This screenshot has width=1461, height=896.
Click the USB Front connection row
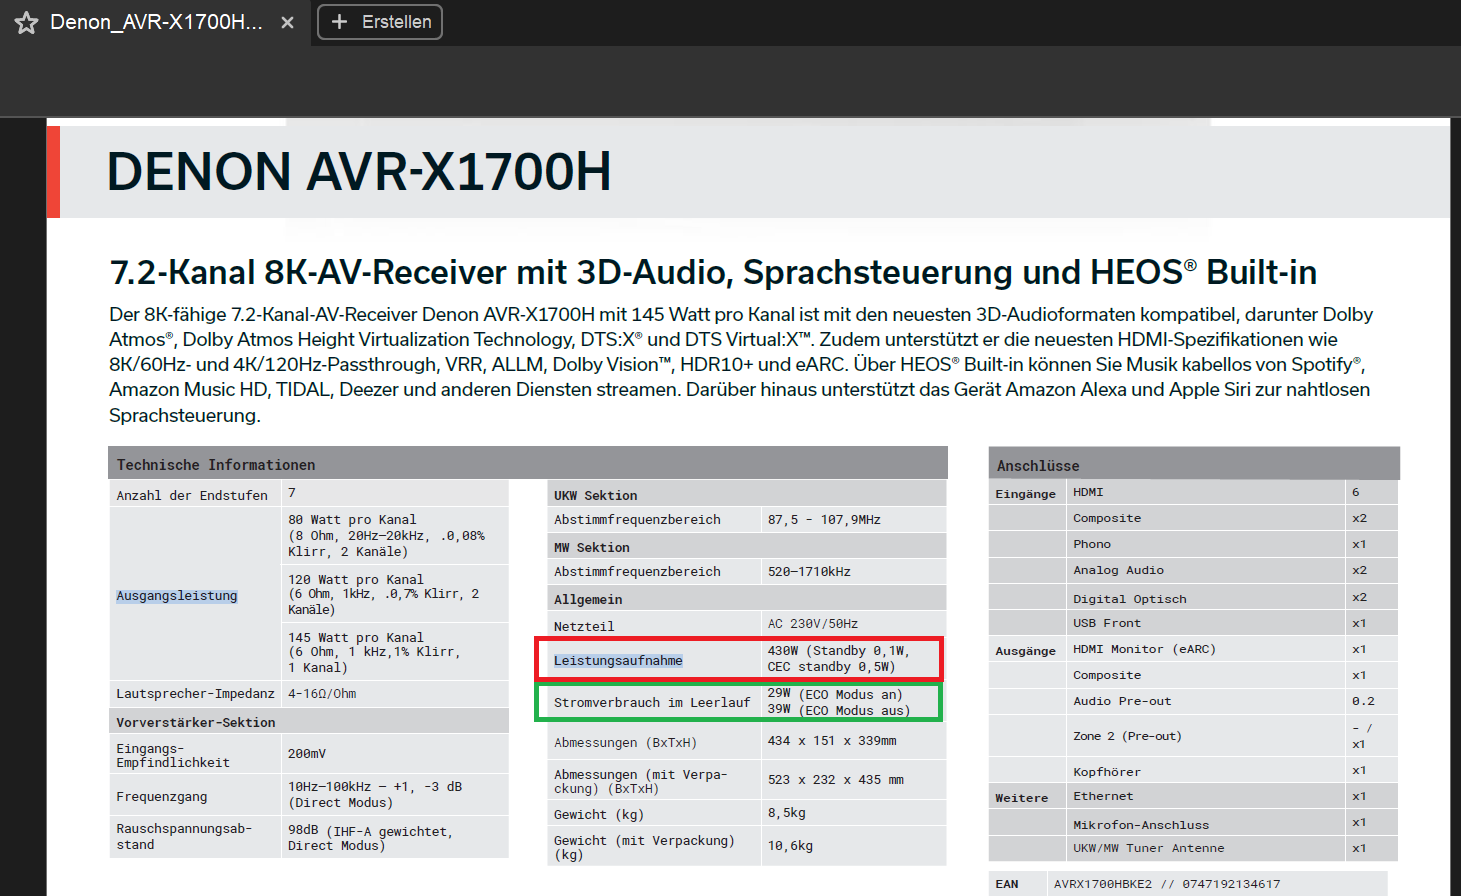coord(1232,623)
